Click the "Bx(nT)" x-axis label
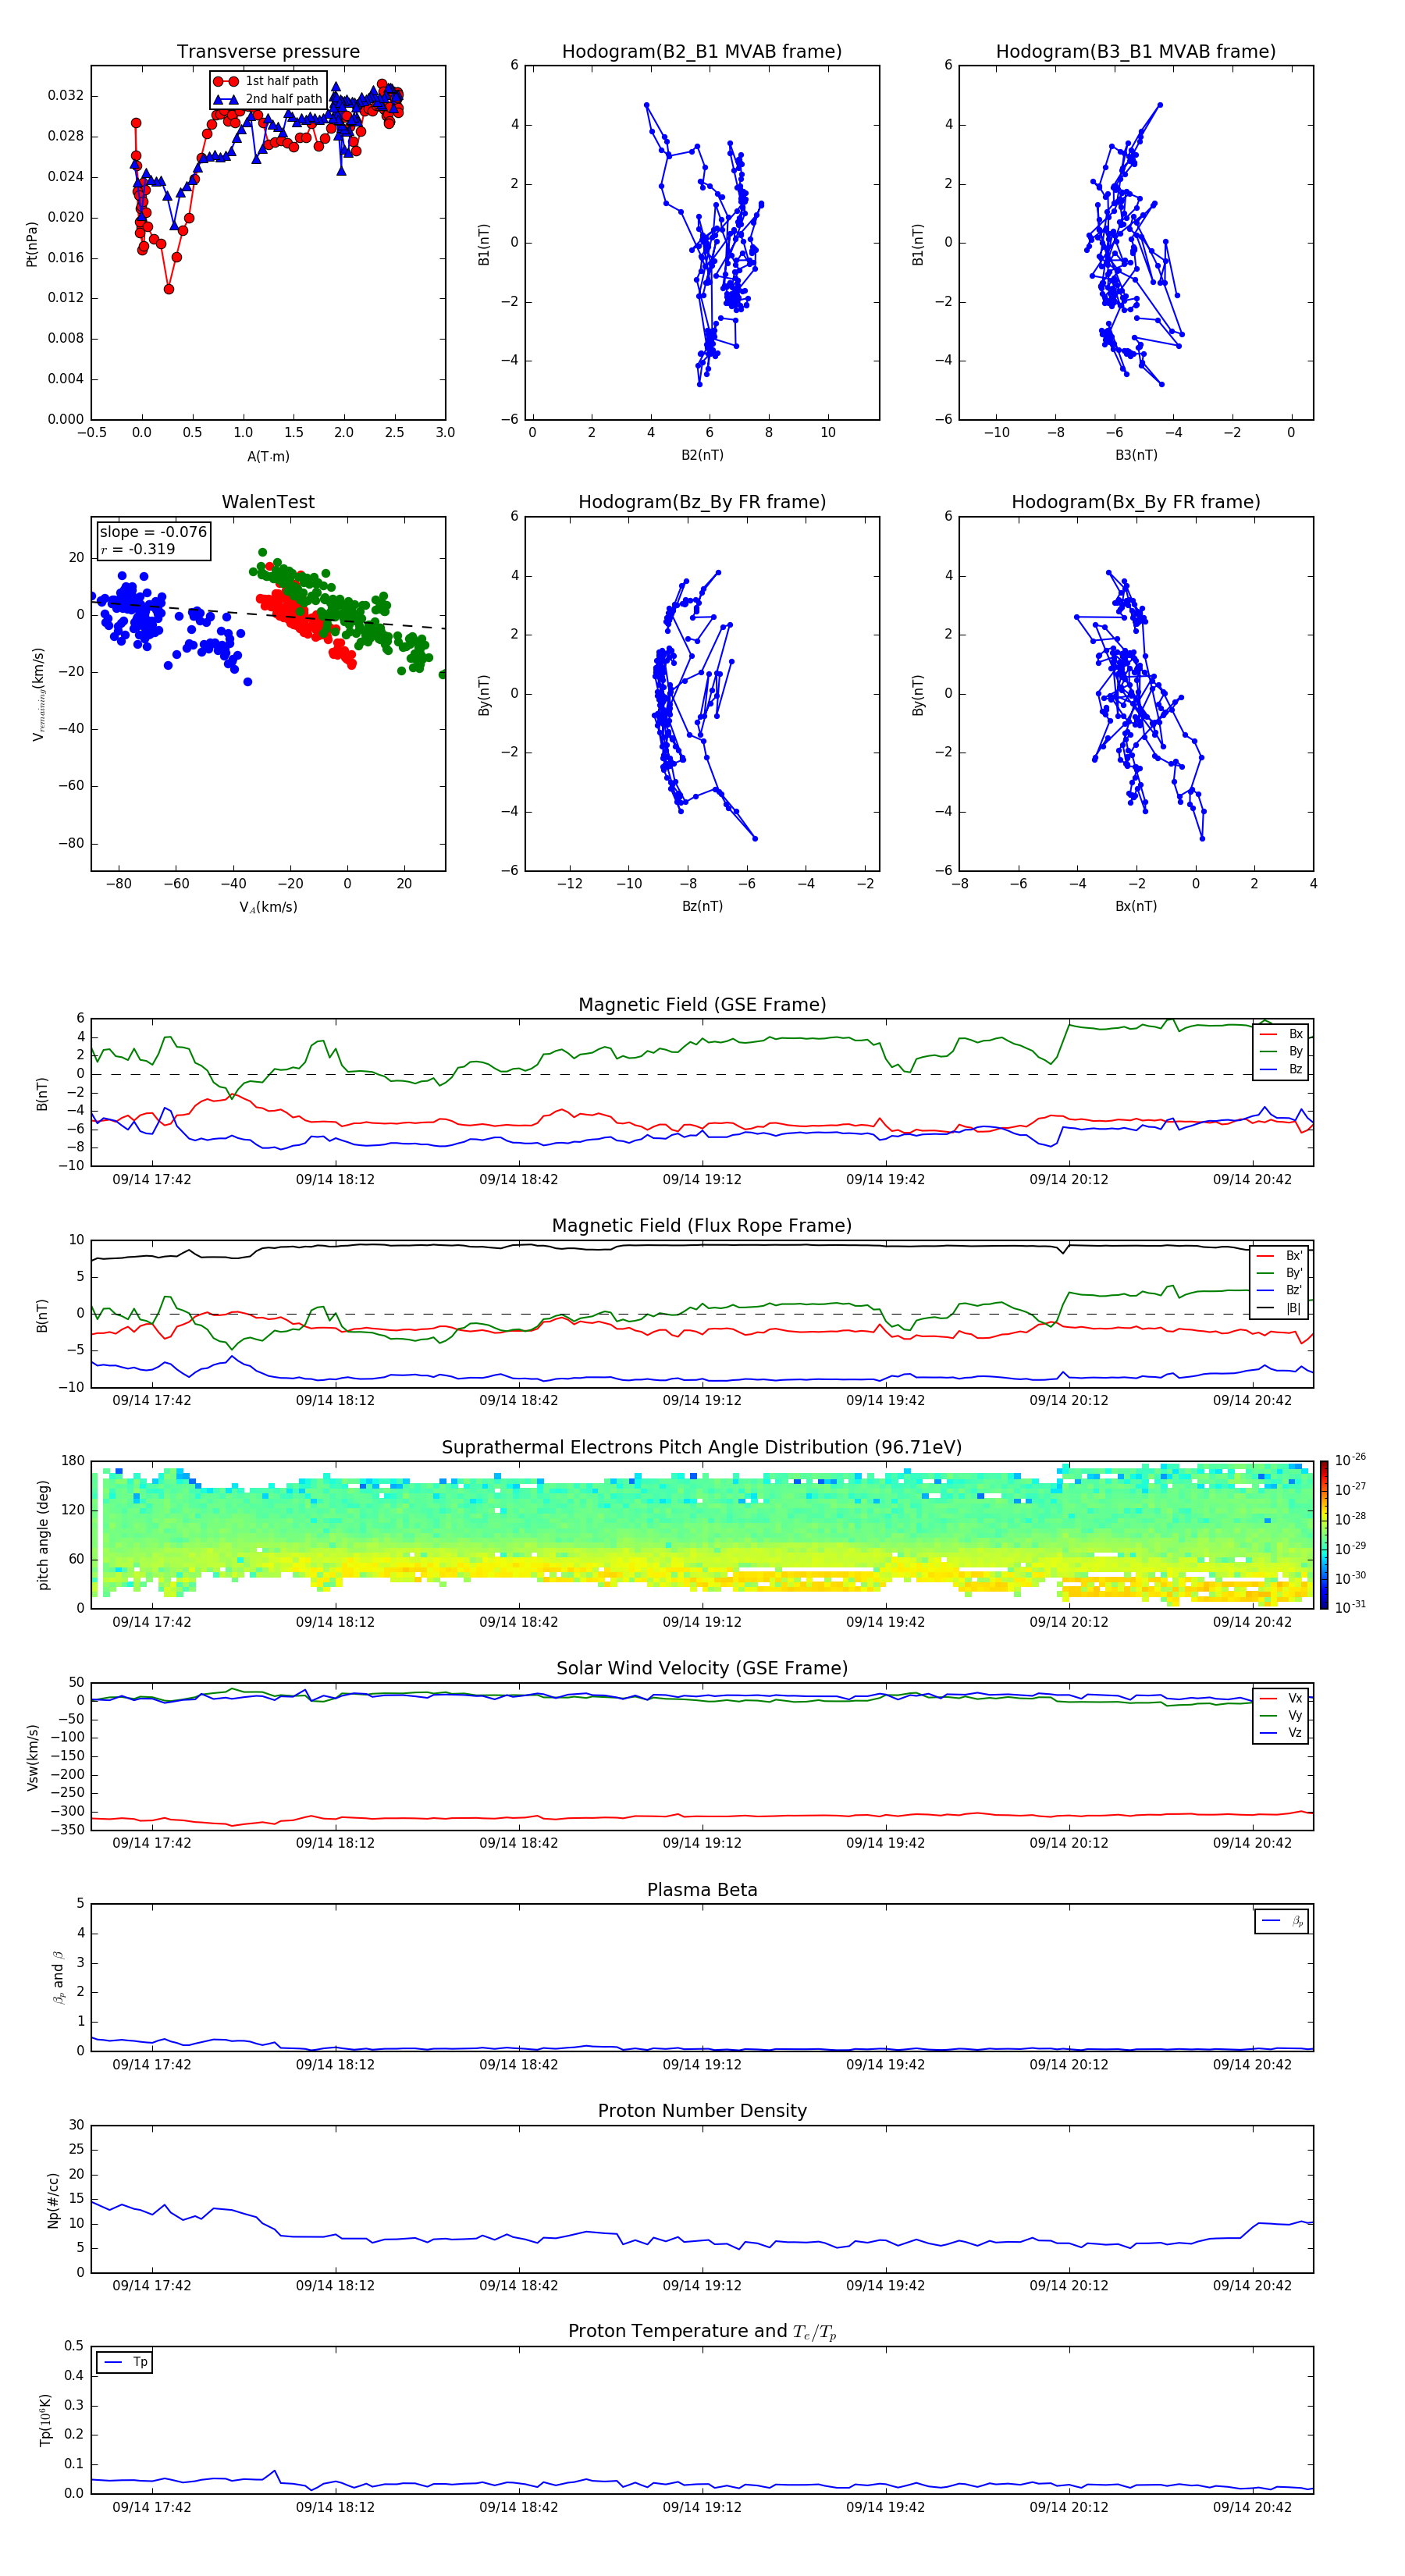The height and width of the screenshot is (2576, 1405). [x=1136, y=906]
